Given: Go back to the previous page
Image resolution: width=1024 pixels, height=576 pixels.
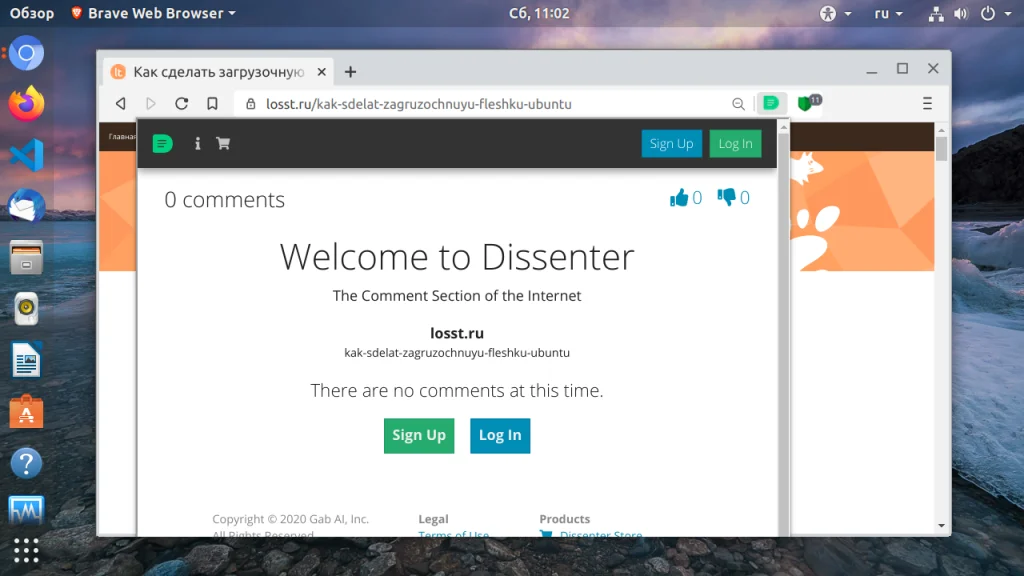Looking at the screenshot, I should click(x=121, y=103).
